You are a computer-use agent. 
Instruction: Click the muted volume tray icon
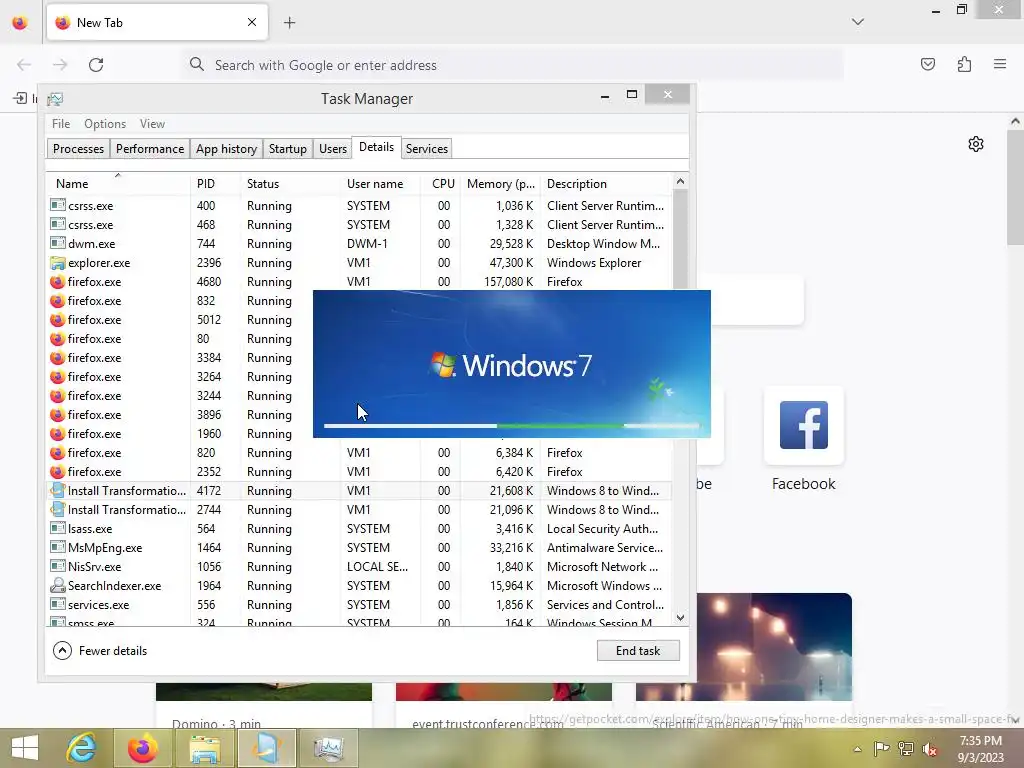tap(930, 749)
